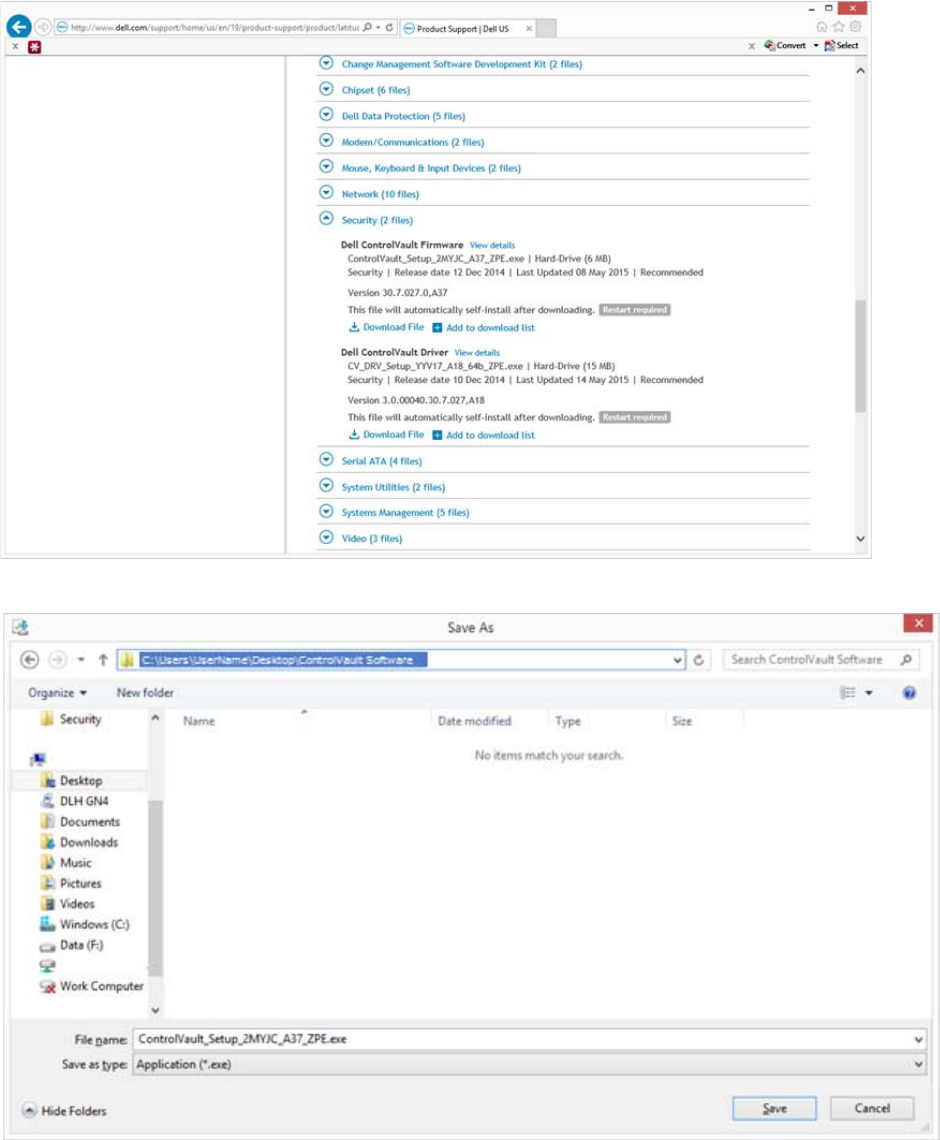Download File for Dell ControlVault Driver
Screen dimensions: 940x1140
pos(386,435)
